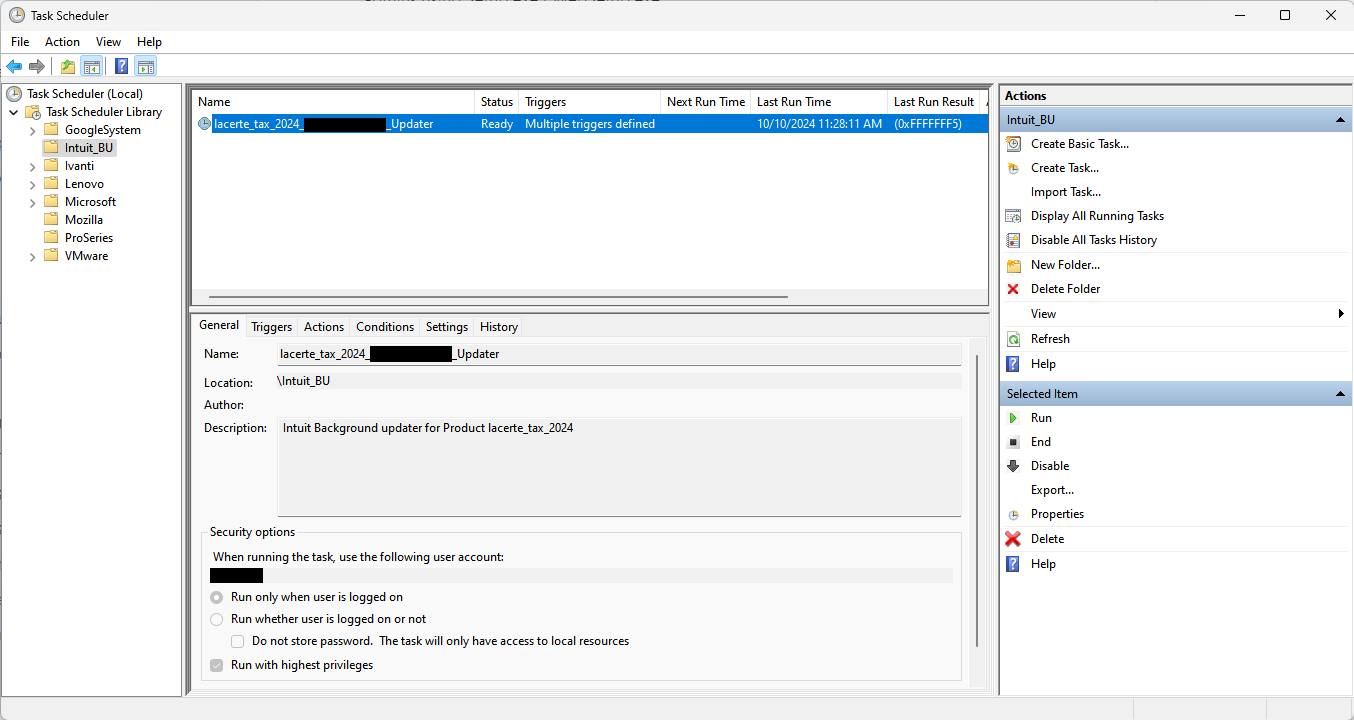Click Import Task... action

[x=1066, y=192]
